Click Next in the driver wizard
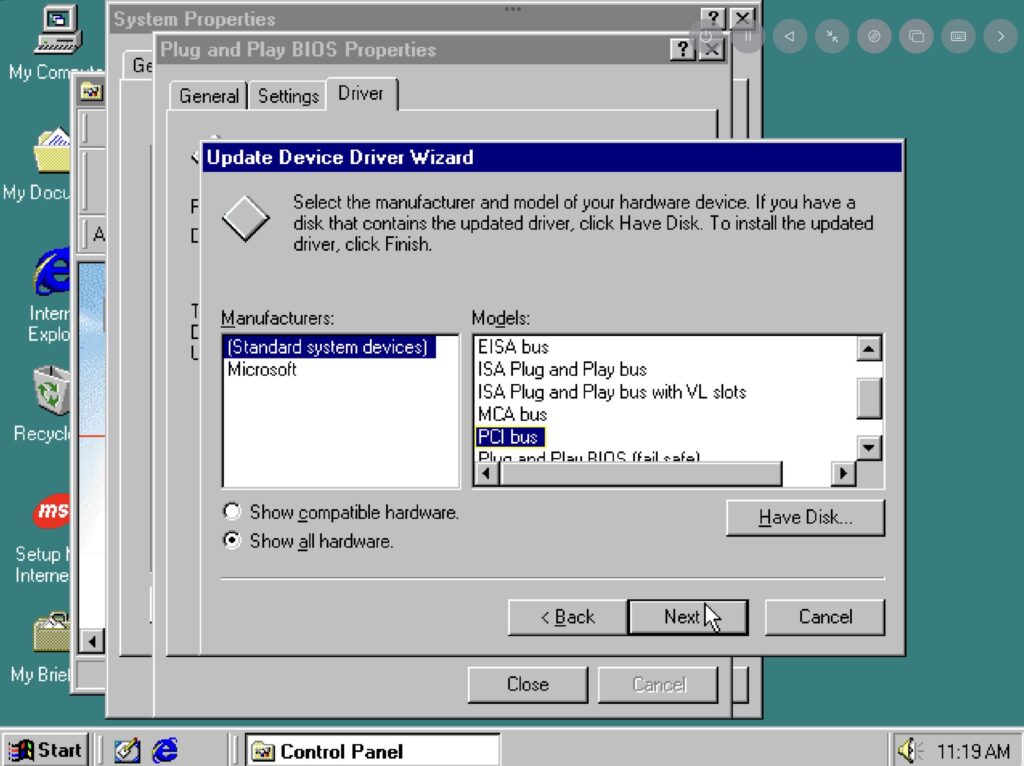This screenshot has height=766, width=1024. [x=688, y=617]
